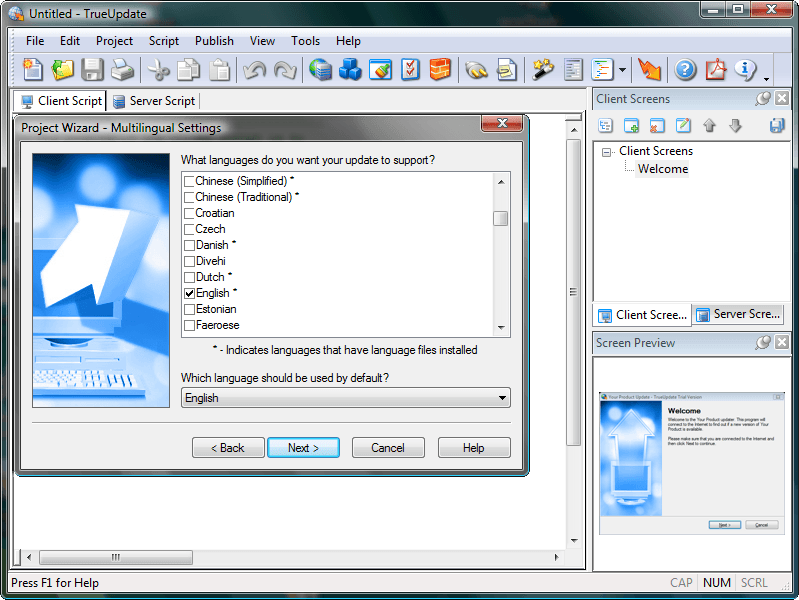The image size is (799, 600).
Task: Open the Project menu
Action: click(x=114, y=41)
